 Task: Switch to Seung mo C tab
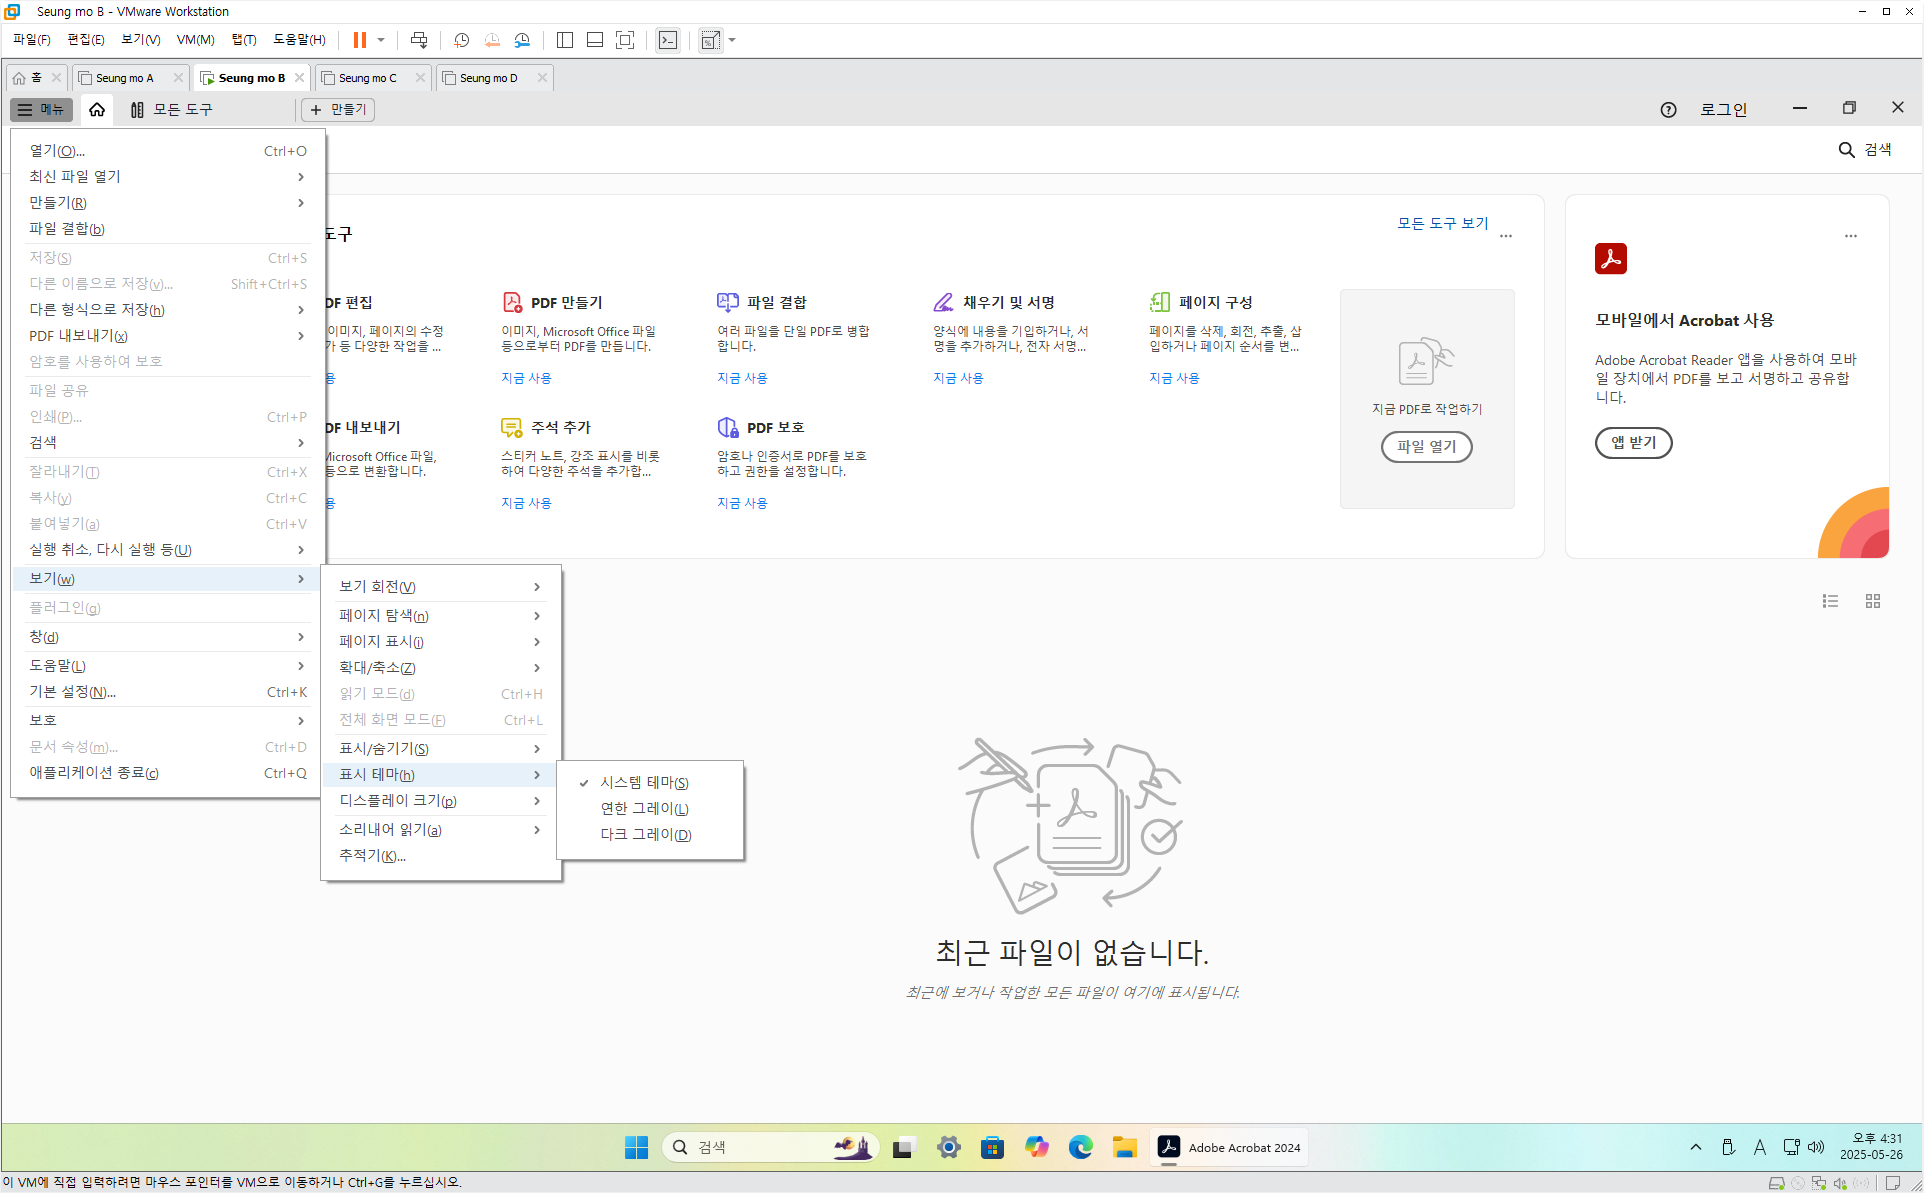[x=367, y=78]
